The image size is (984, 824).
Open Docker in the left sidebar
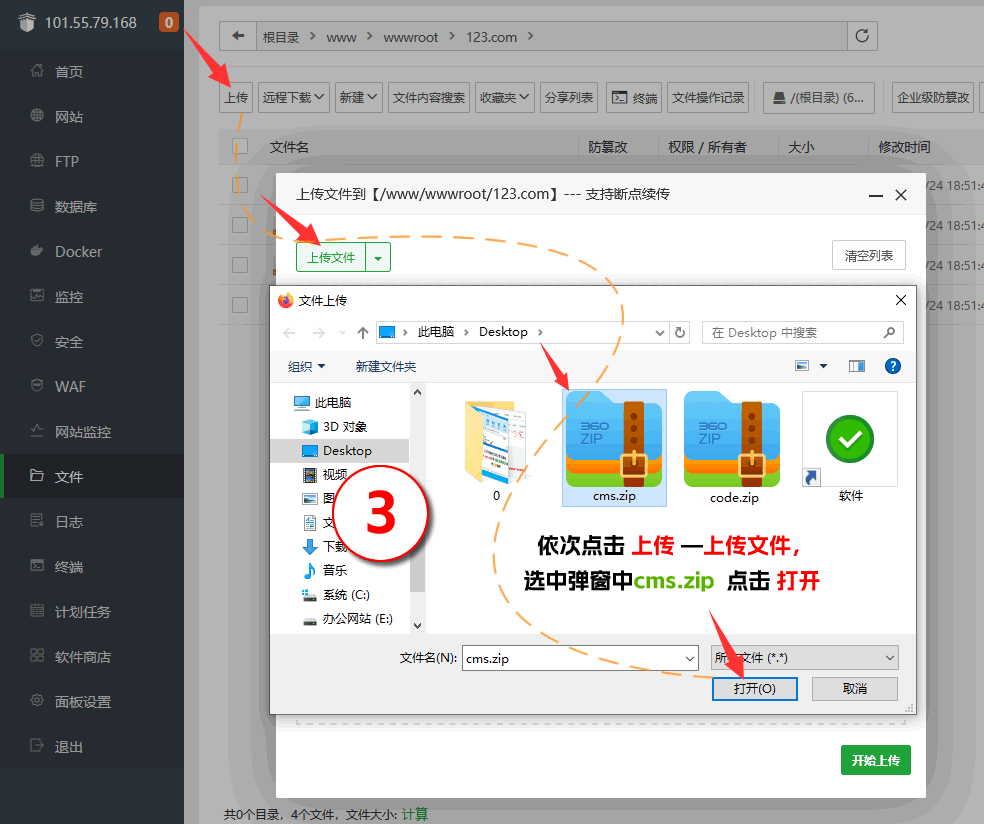78,252
